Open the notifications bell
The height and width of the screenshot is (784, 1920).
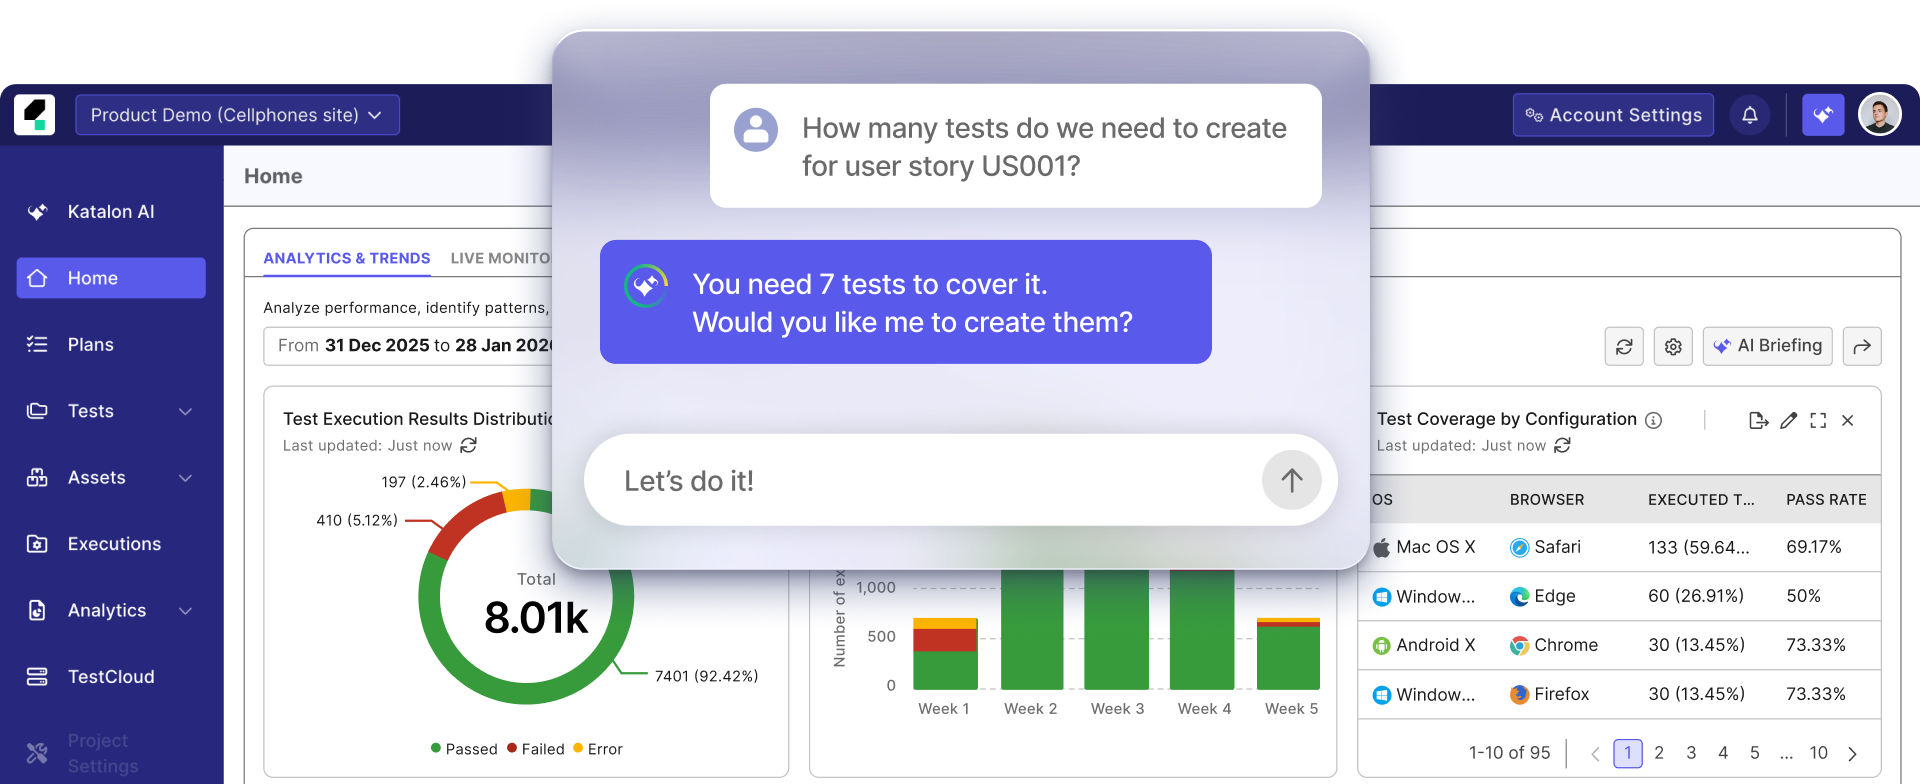tap(1750, 115)
